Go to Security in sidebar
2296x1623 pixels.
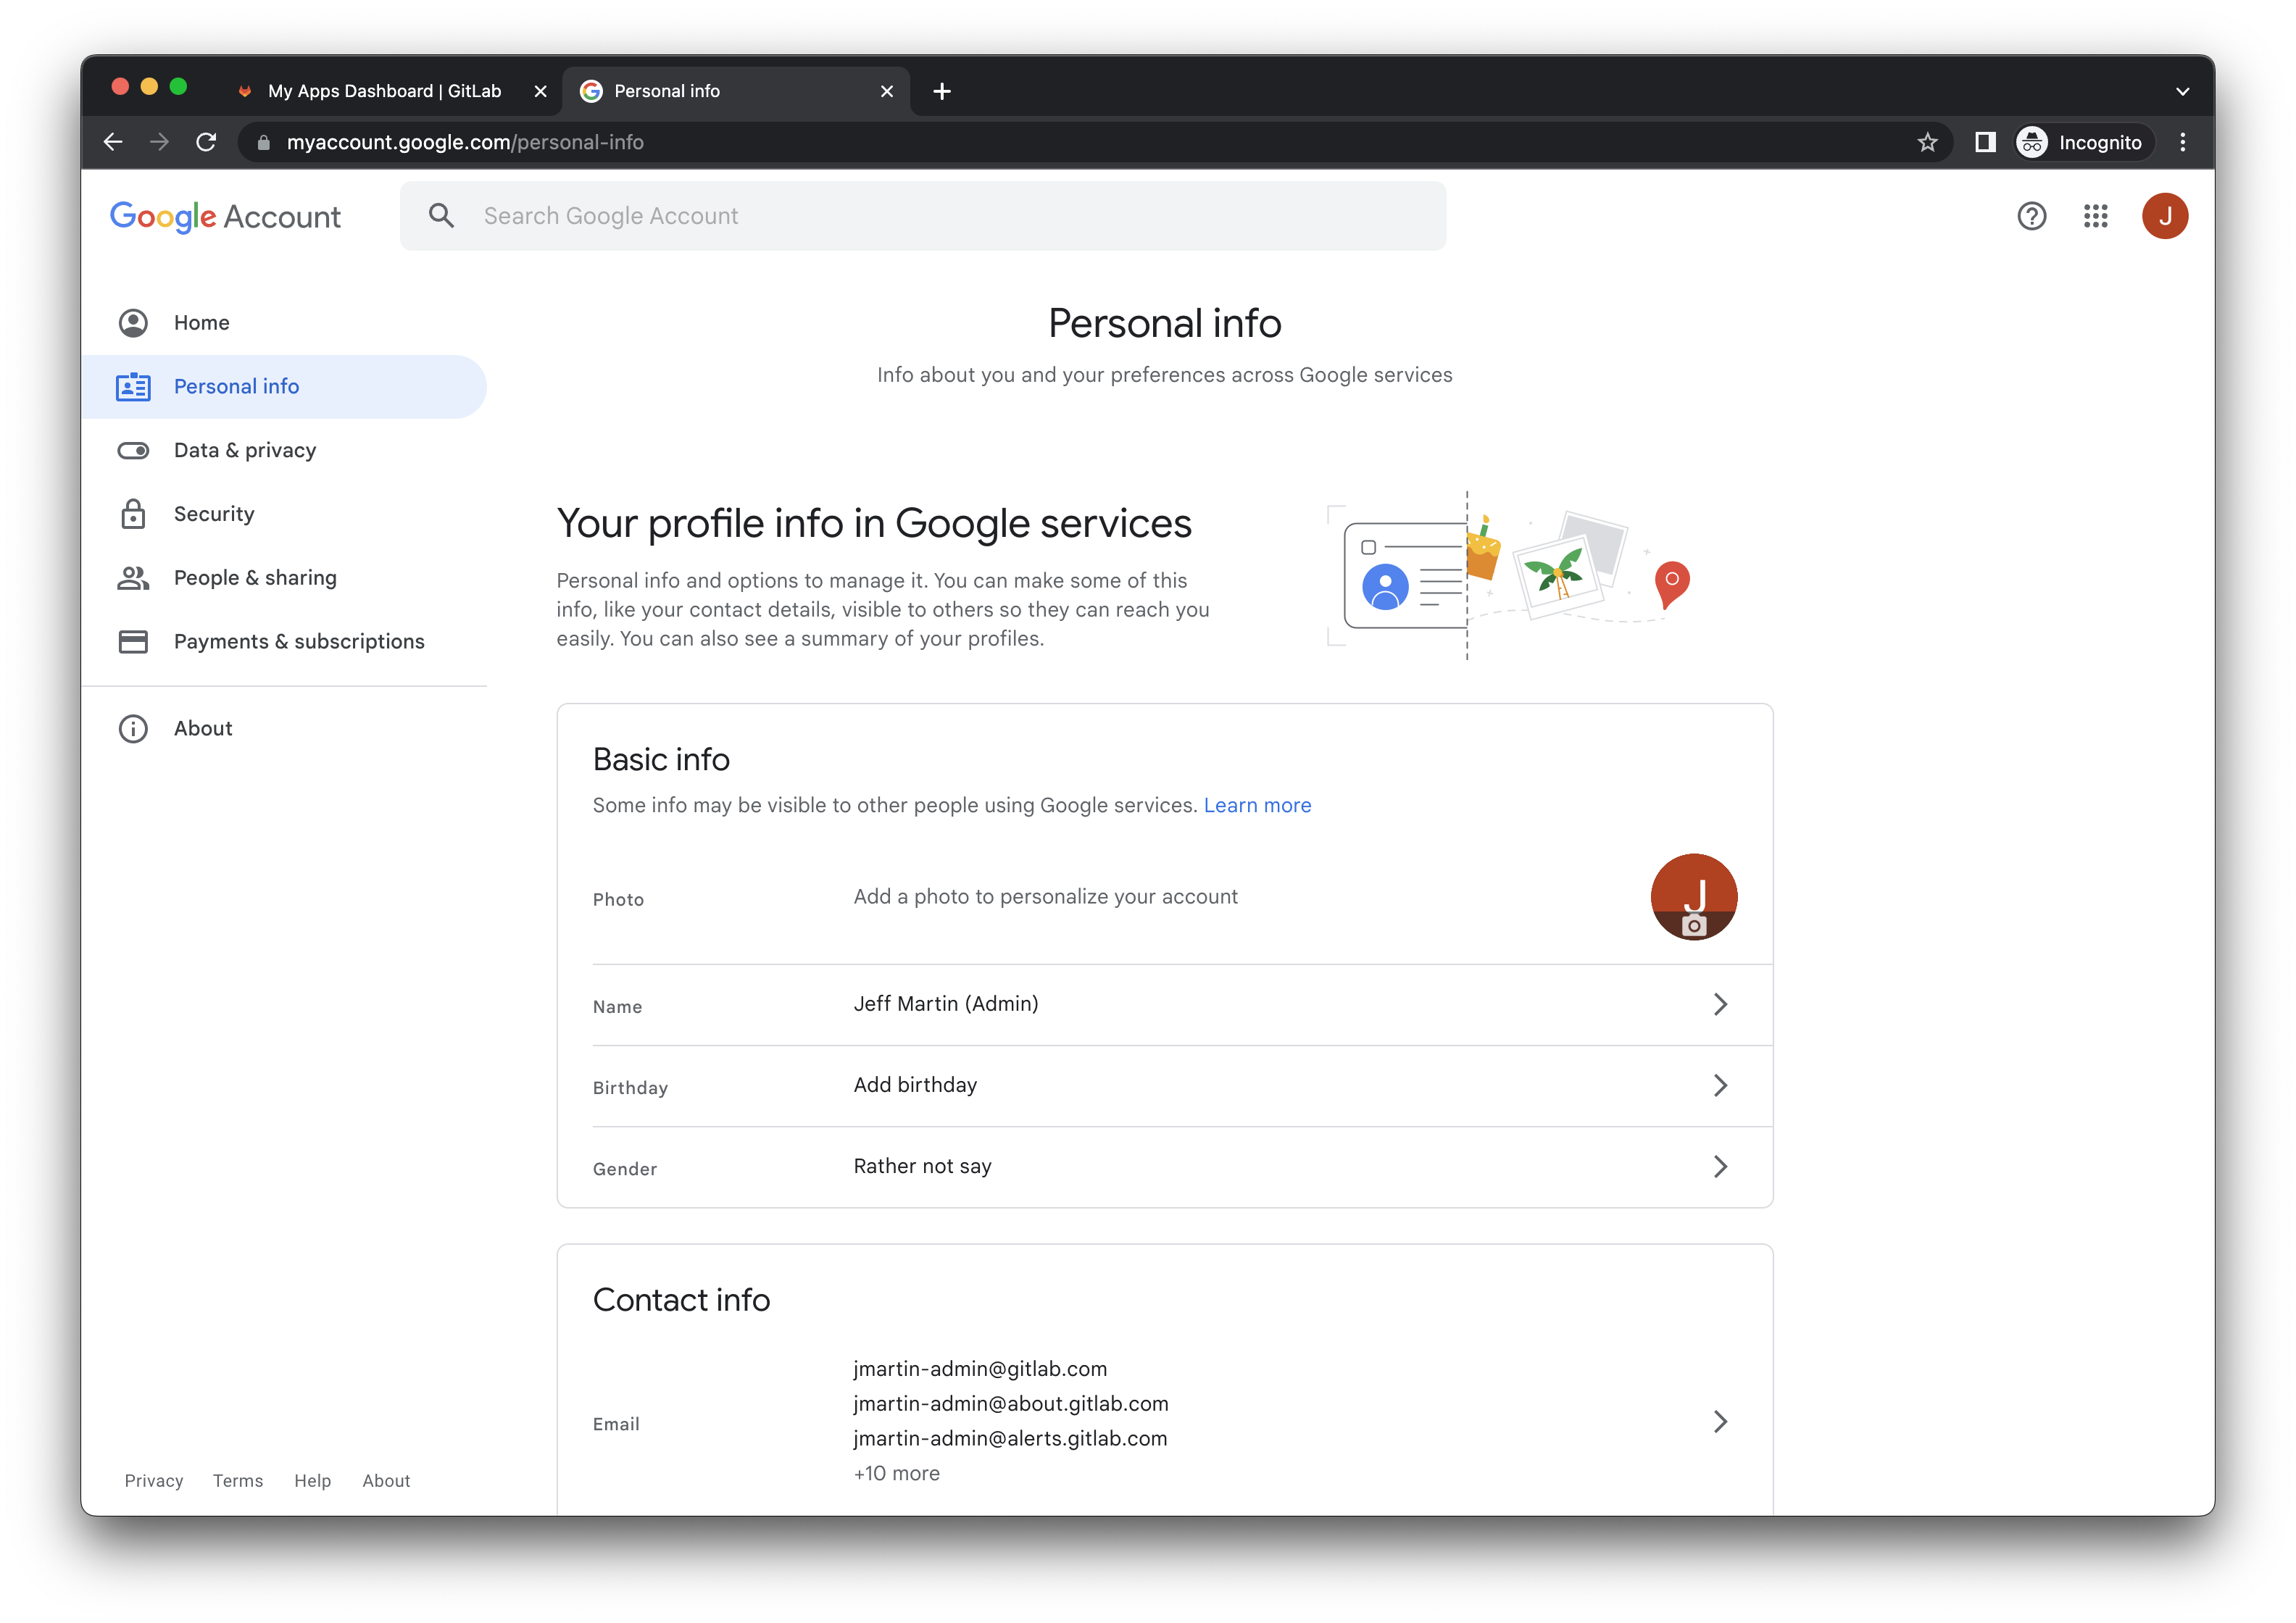[x=214, y=514]
